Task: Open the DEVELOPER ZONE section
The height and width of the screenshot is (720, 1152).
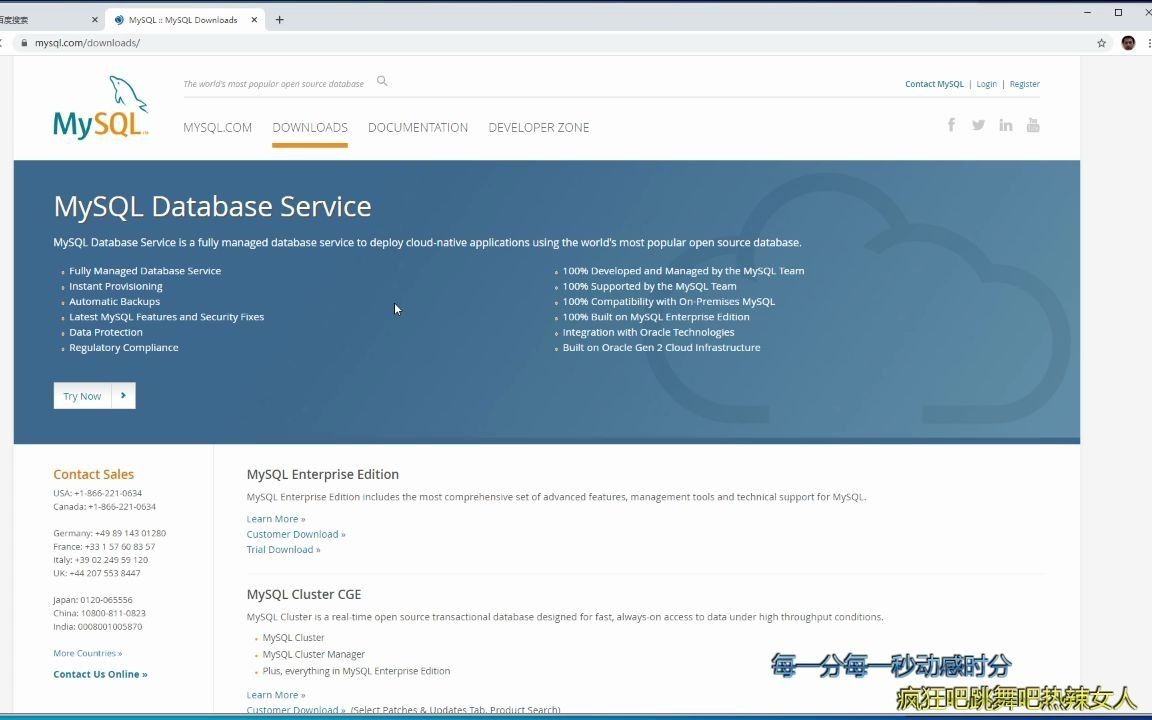Action: pyautogui.click(x=539, y=127)
